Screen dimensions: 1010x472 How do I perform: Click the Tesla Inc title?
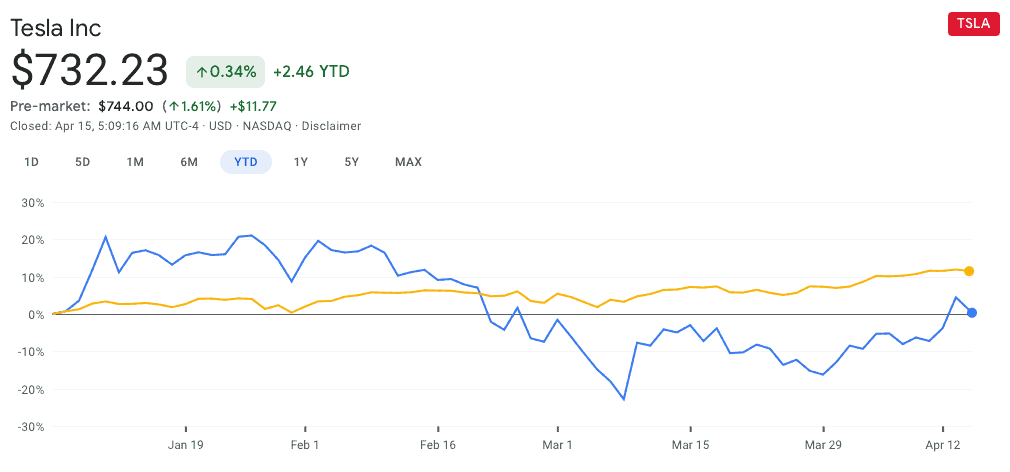pos(55,28)
